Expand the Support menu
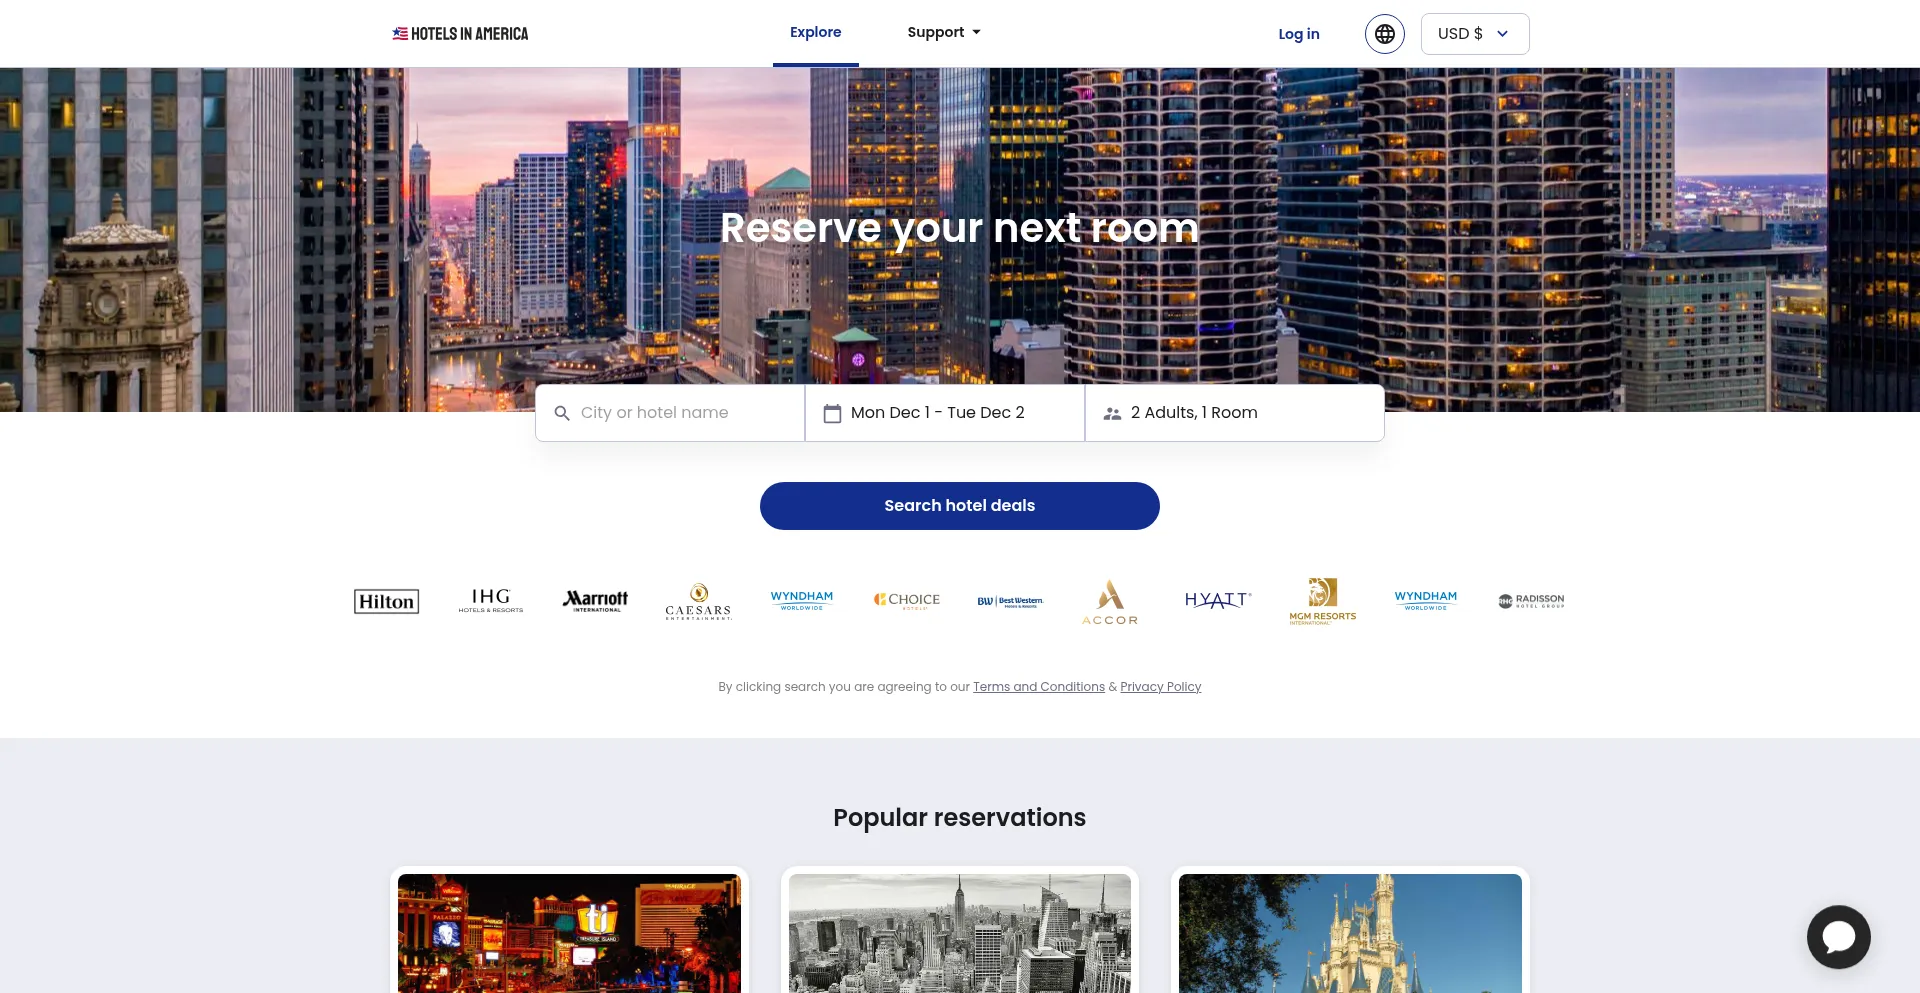This screenshot has width=1920, height=993. click(x=944, y=32)
